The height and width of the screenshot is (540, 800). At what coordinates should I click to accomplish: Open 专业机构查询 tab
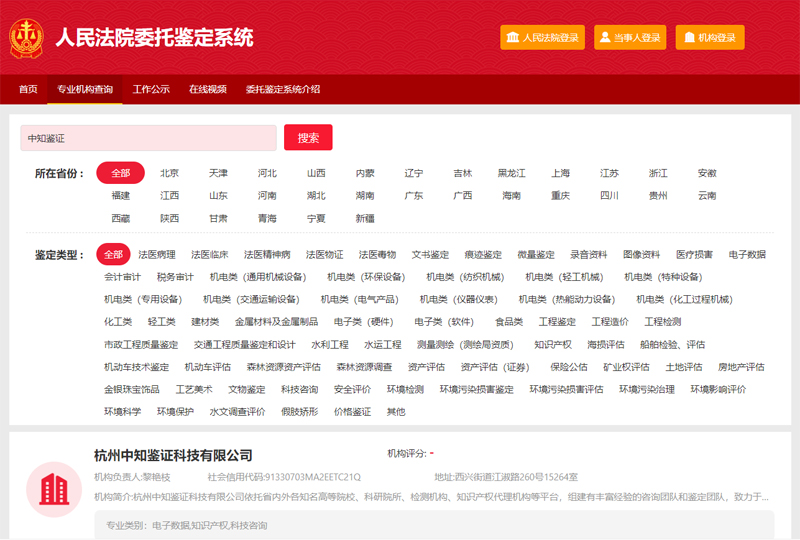[x=85, y=89]
